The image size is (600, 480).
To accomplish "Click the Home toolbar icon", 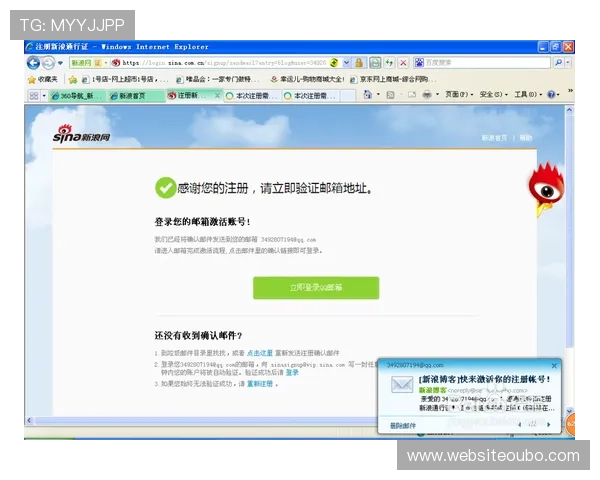I will coord(367,95).
